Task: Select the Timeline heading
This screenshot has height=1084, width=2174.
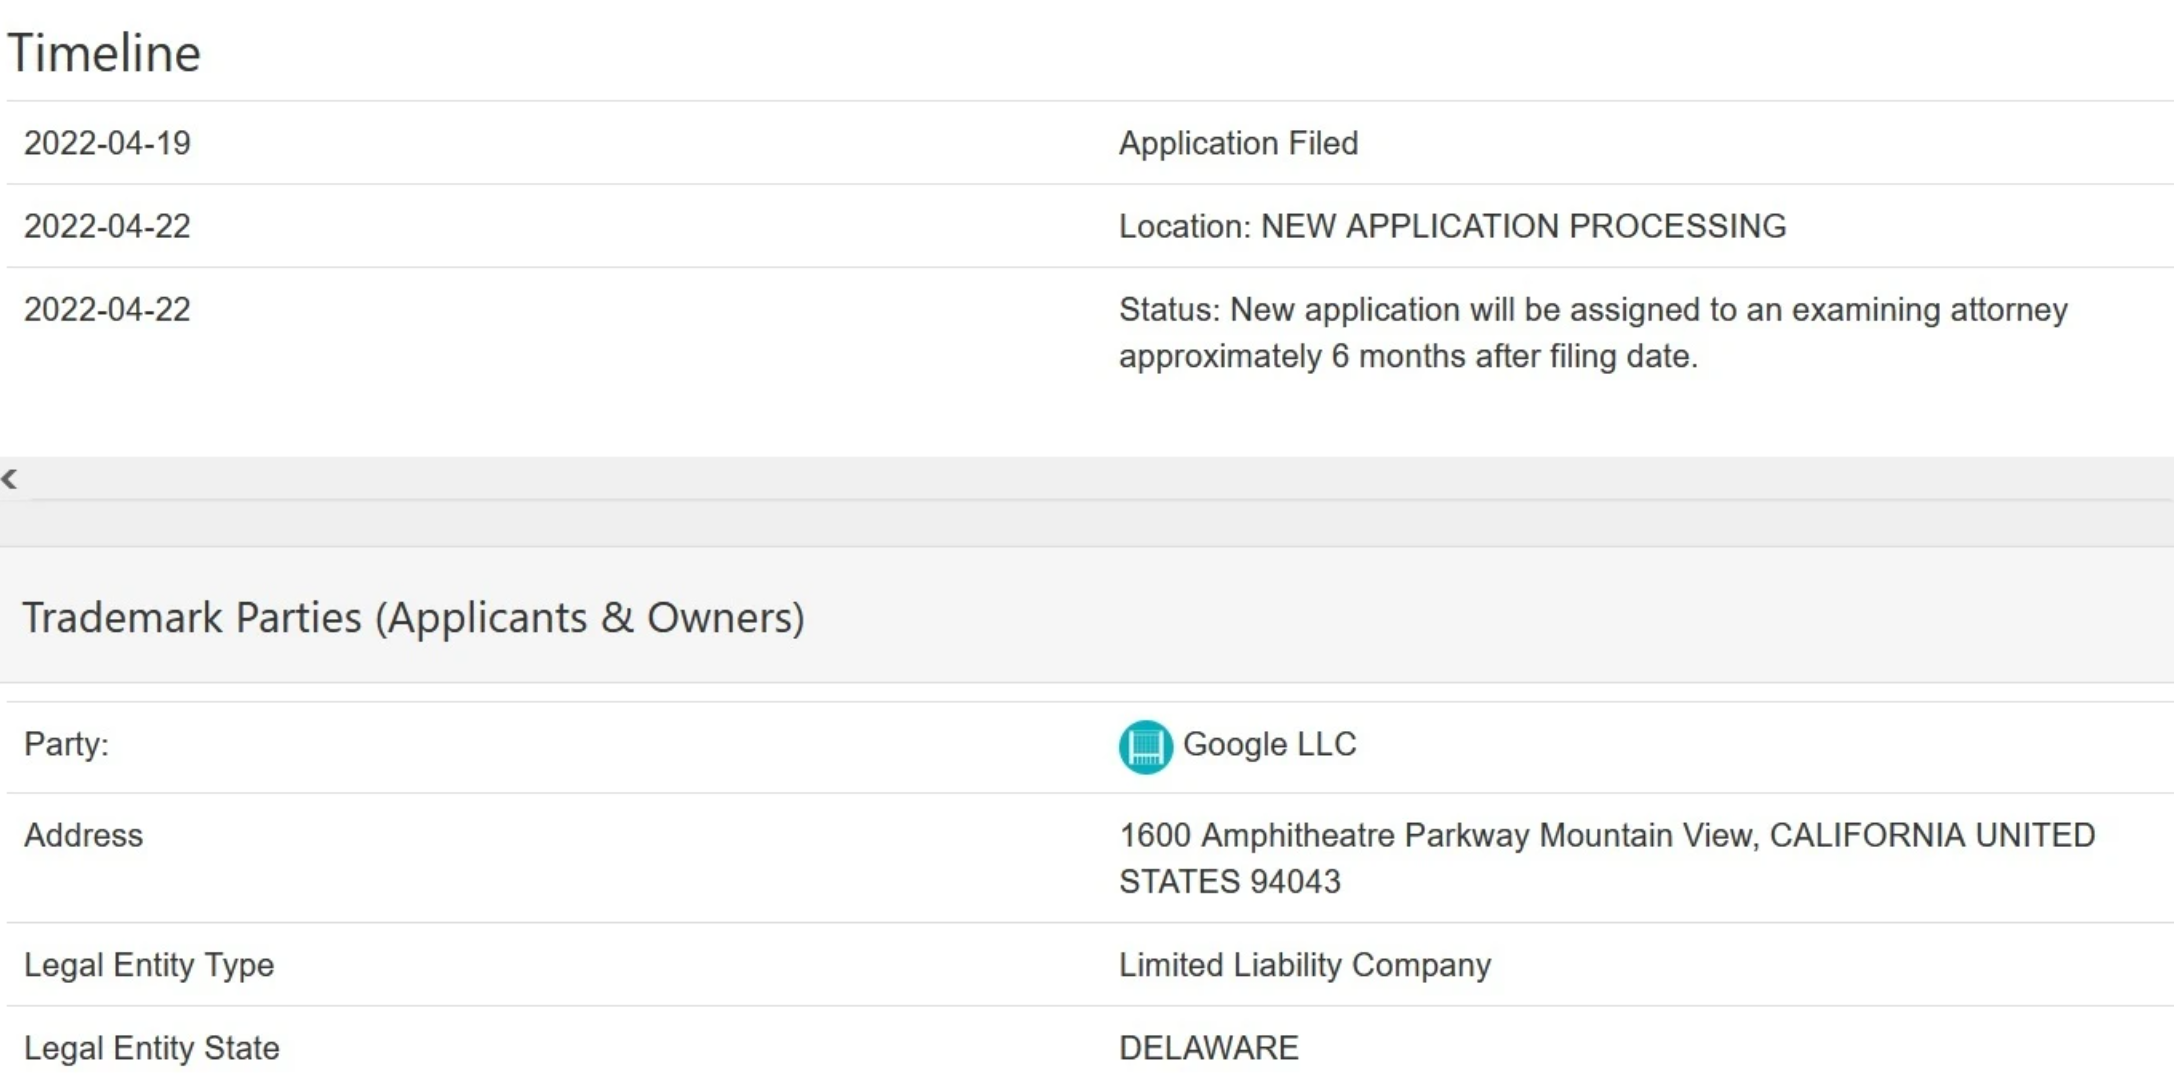Action: coord(104,53)
